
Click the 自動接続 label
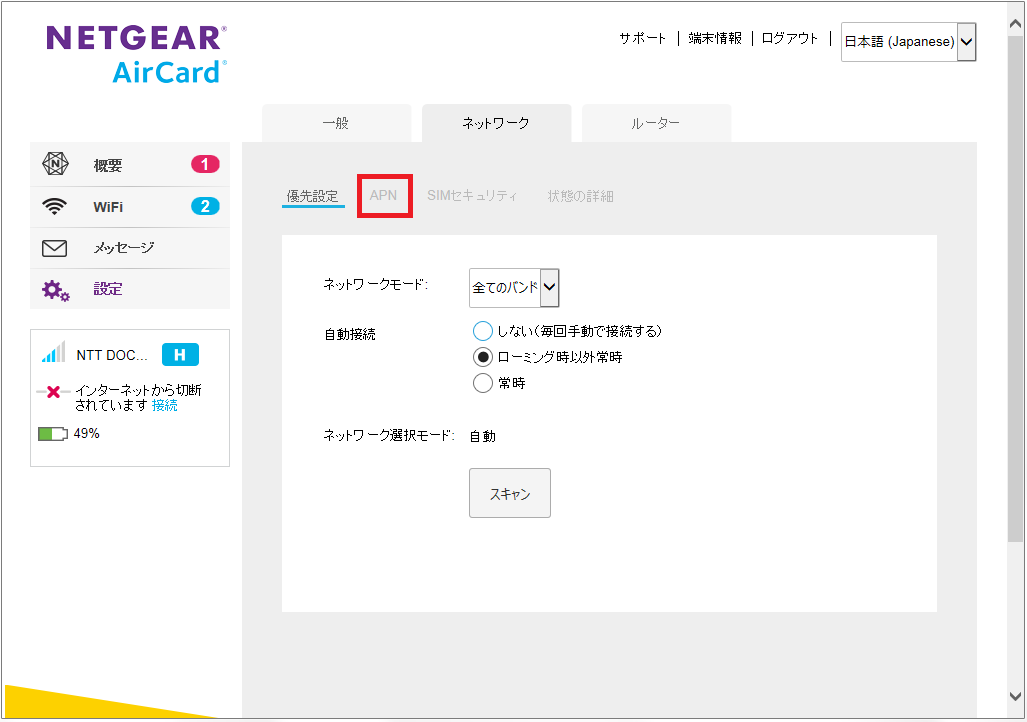click(350, 334)
